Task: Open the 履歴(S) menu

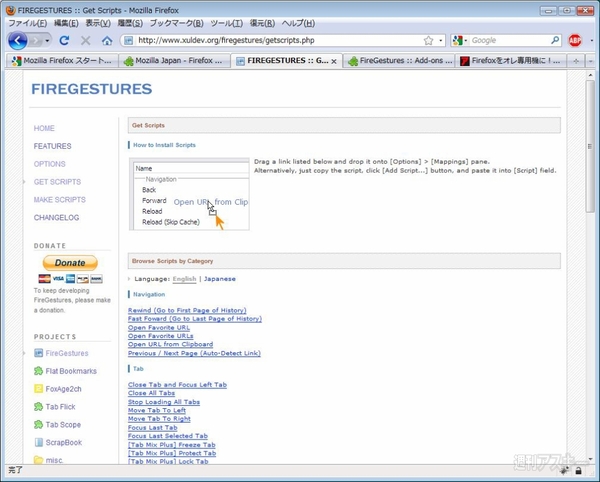Action: pyautogui.click(x=130, y=23)
